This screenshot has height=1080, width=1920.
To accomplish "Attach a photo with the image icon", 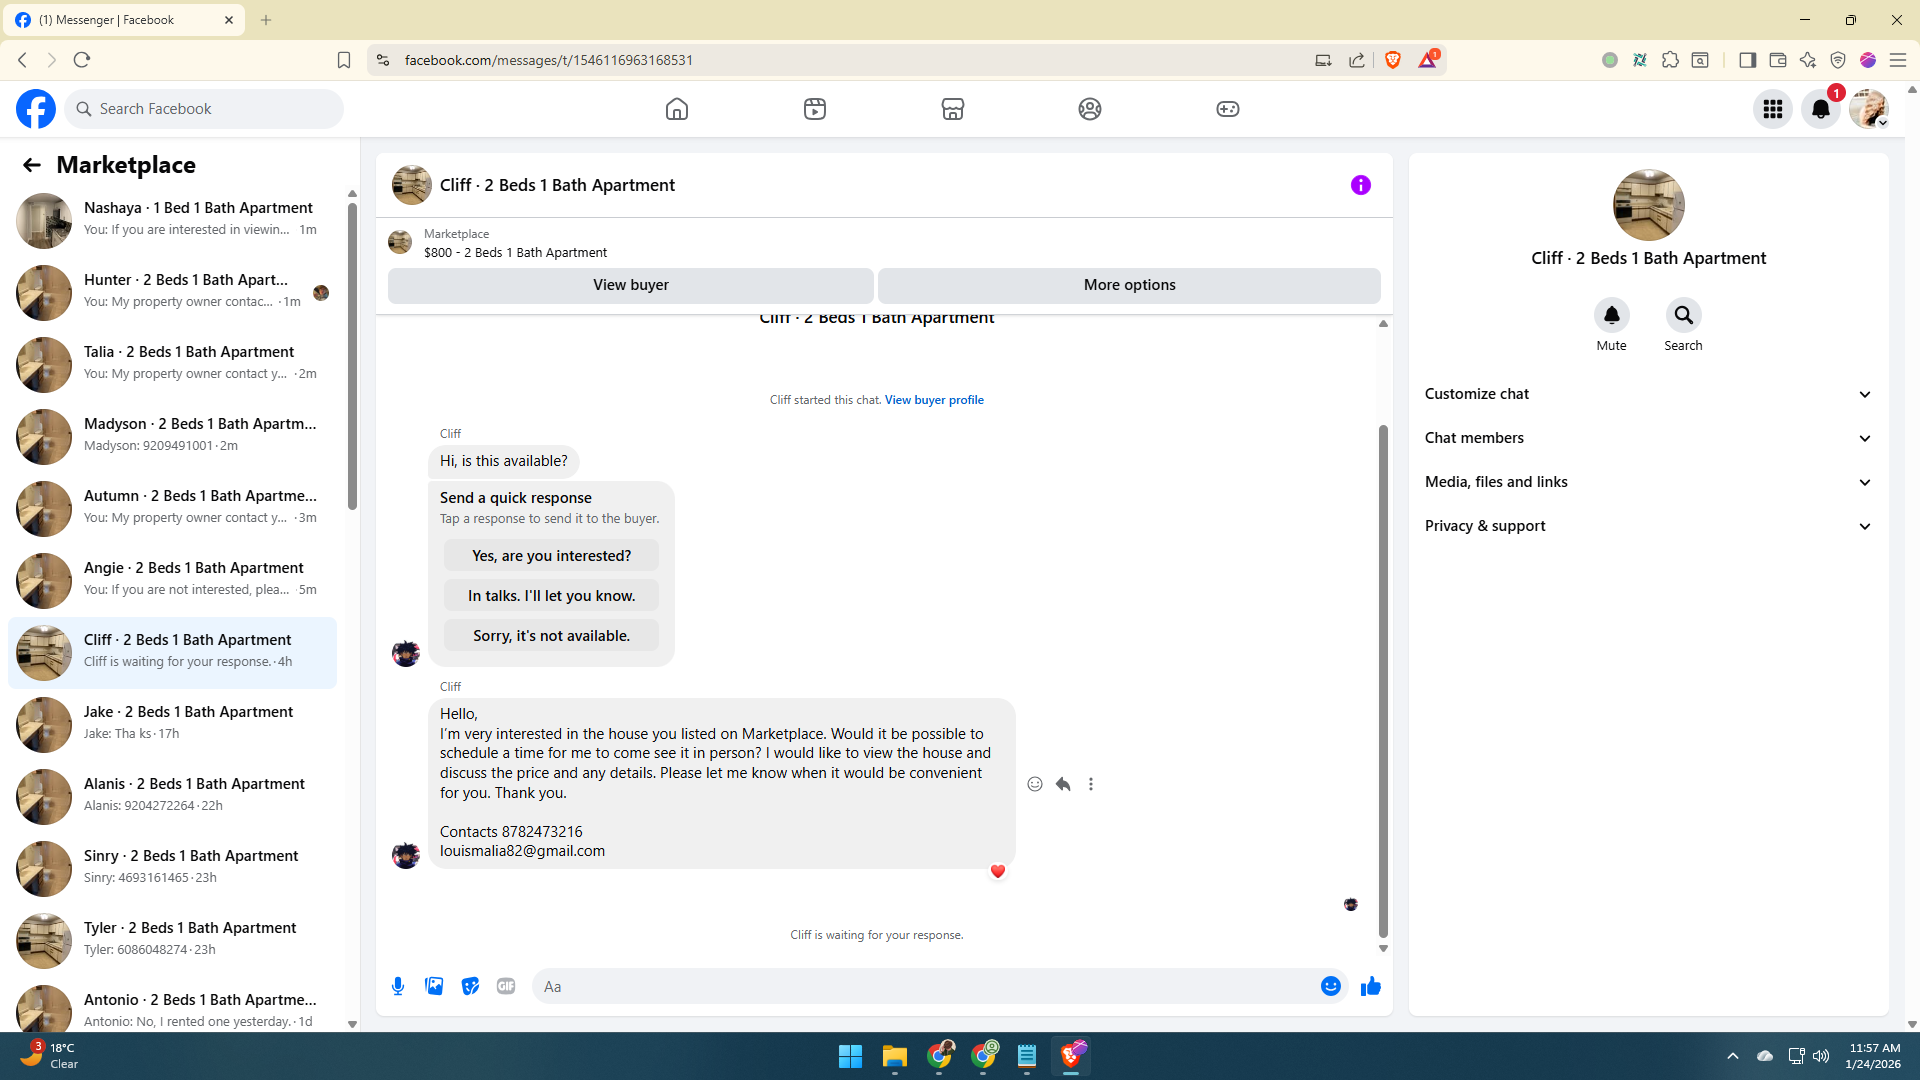I will (x=434, y=986).
